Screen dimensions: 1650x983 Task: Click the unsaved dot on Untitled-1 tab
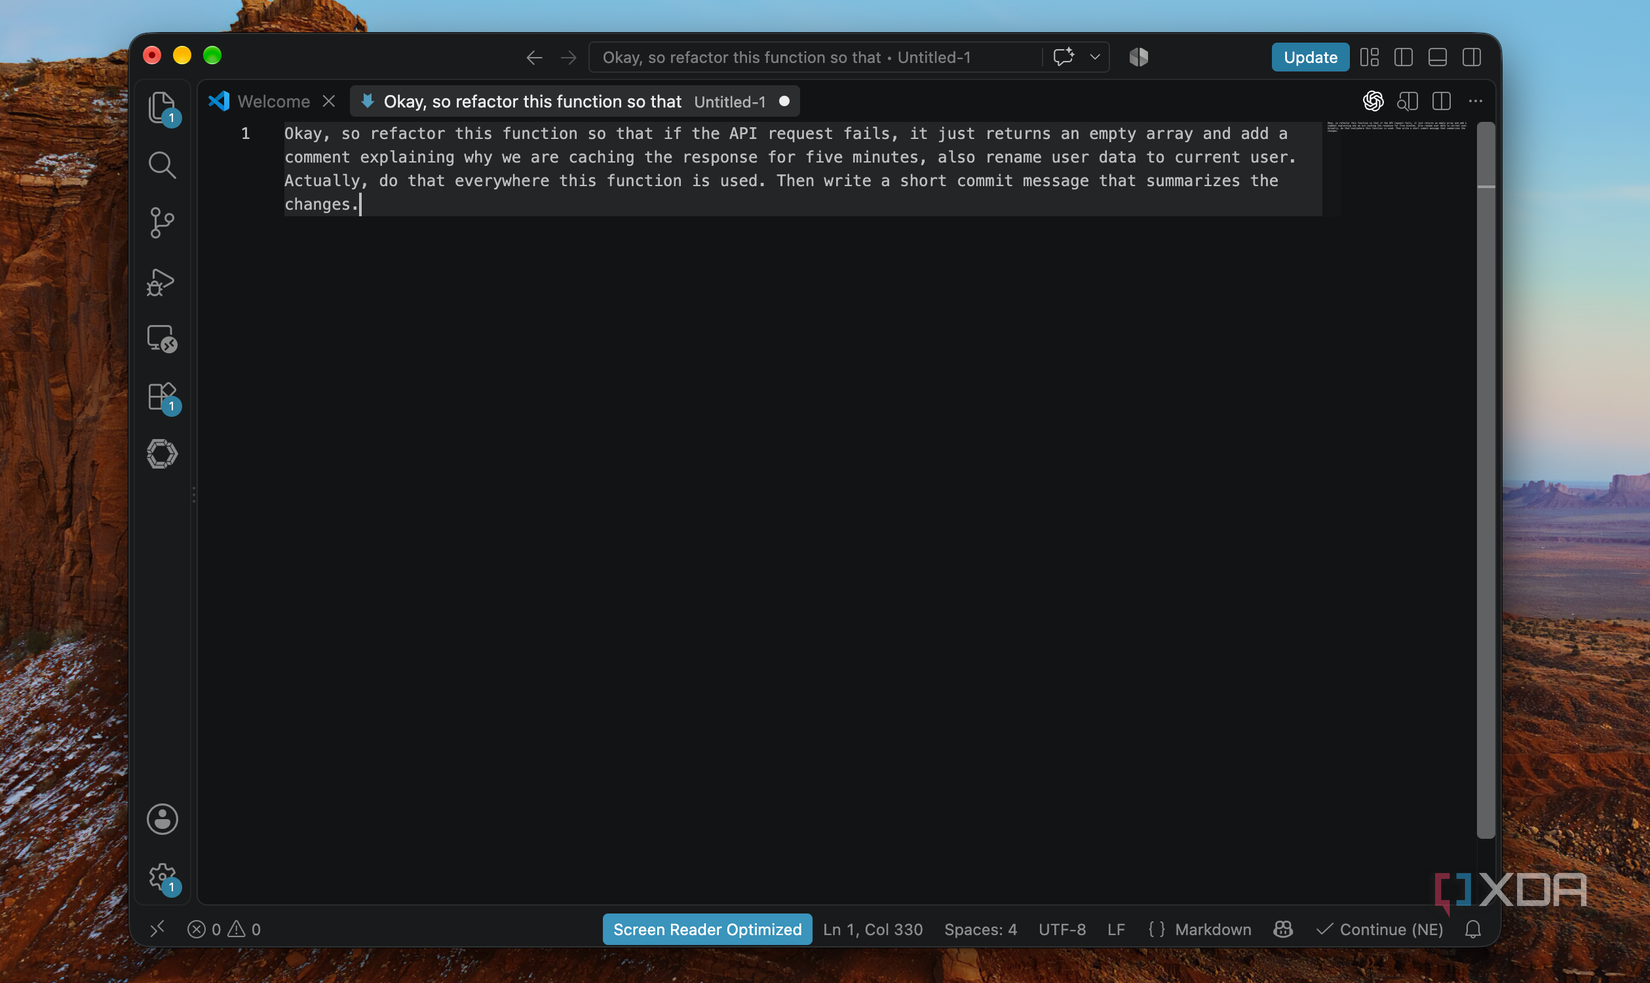[784, 101]
